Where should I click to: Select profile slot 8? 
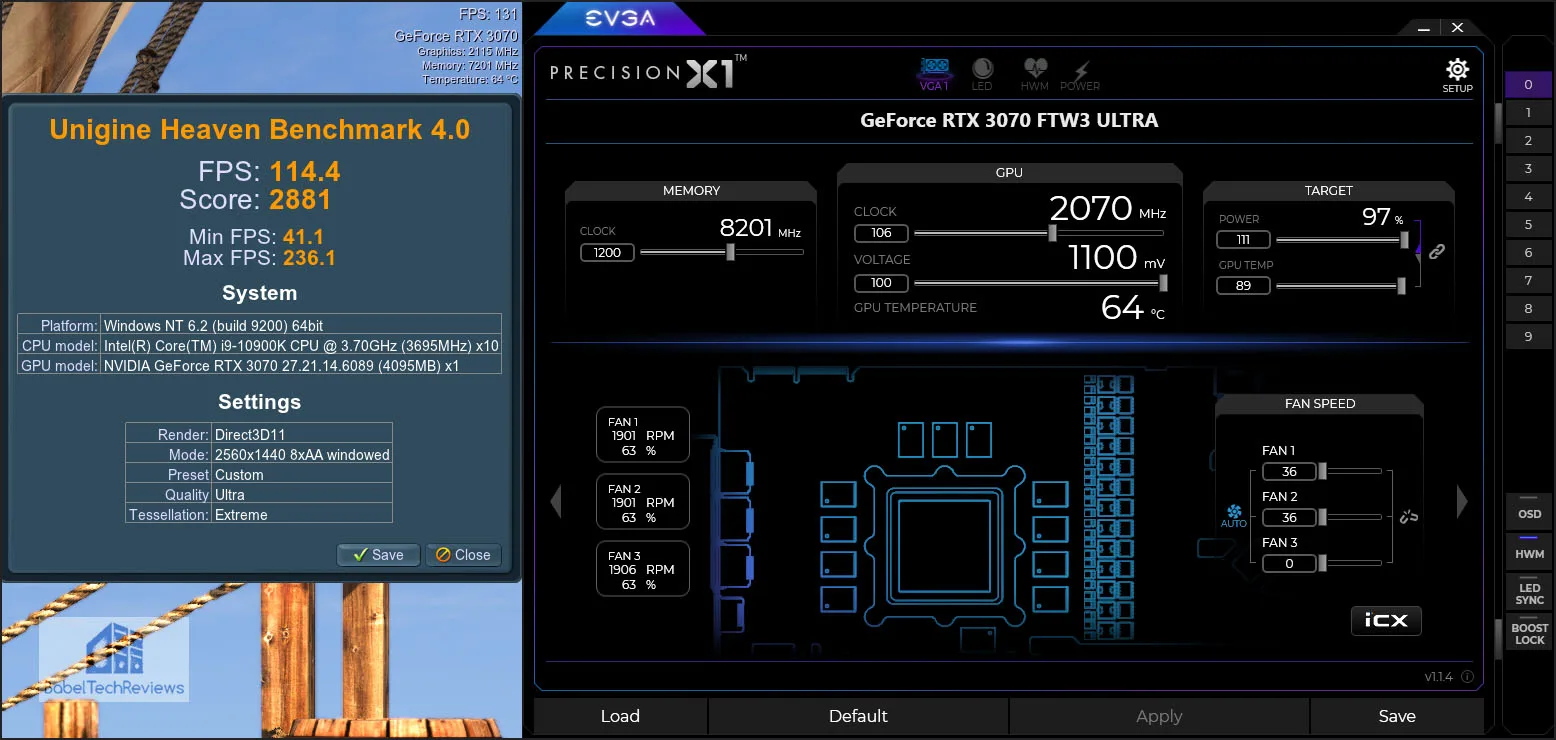(x=1528, y=309)
